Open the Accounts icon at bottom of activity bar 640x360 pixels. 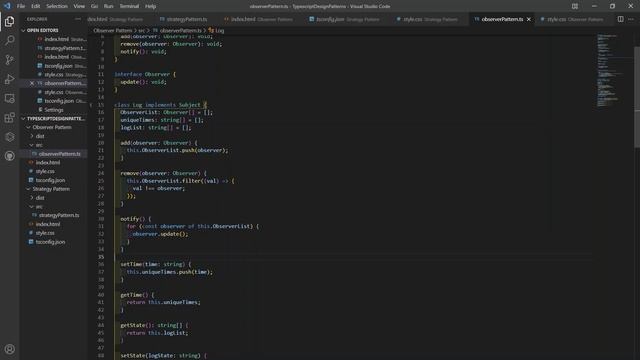pos(9,349)
